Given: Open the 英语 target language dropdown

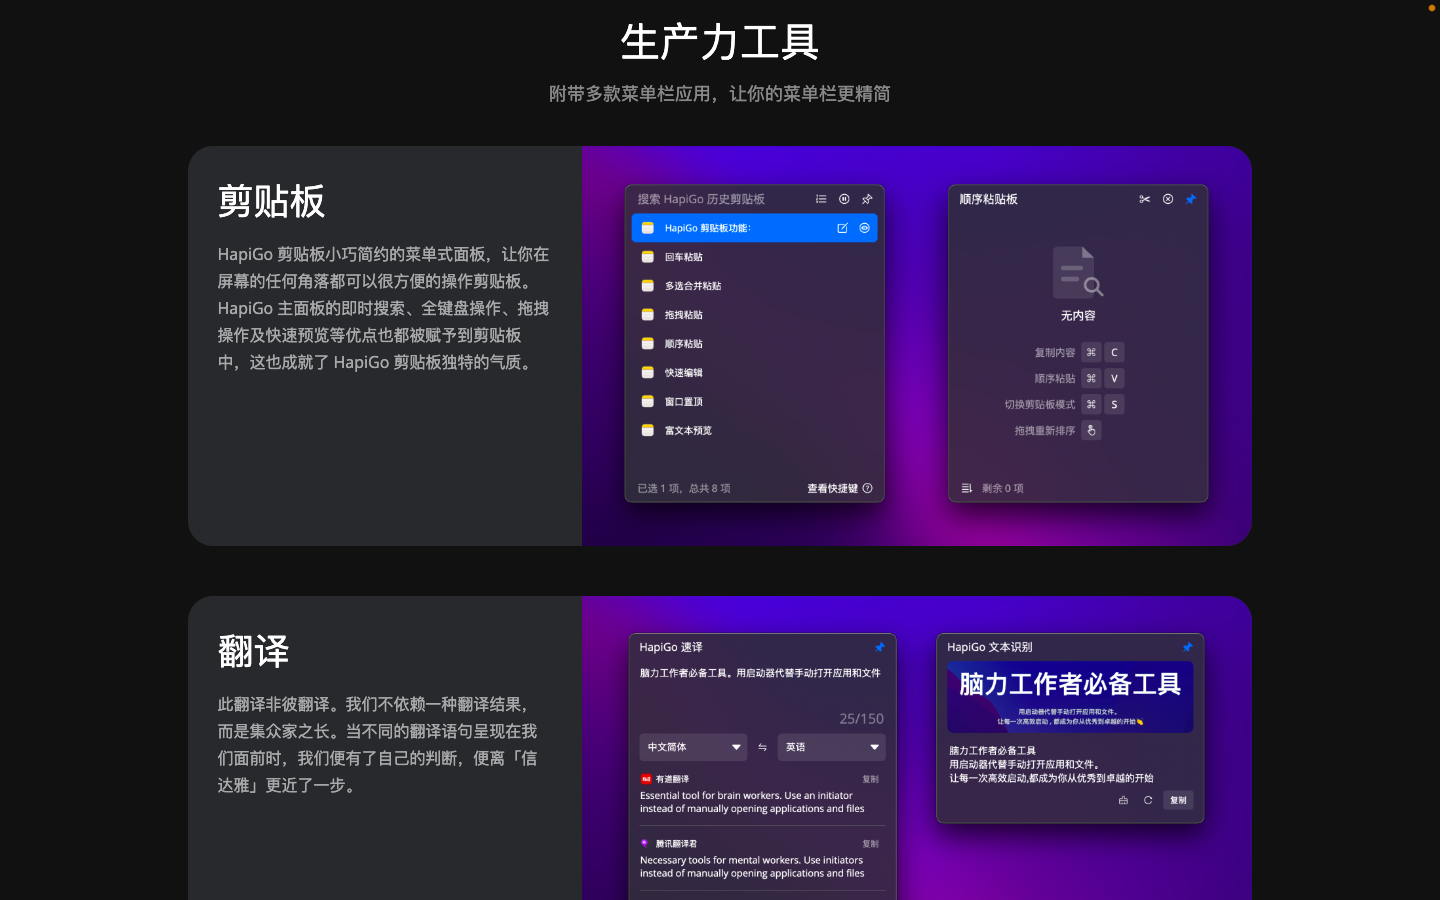Looking at the screenshot, I should [831, 747].
